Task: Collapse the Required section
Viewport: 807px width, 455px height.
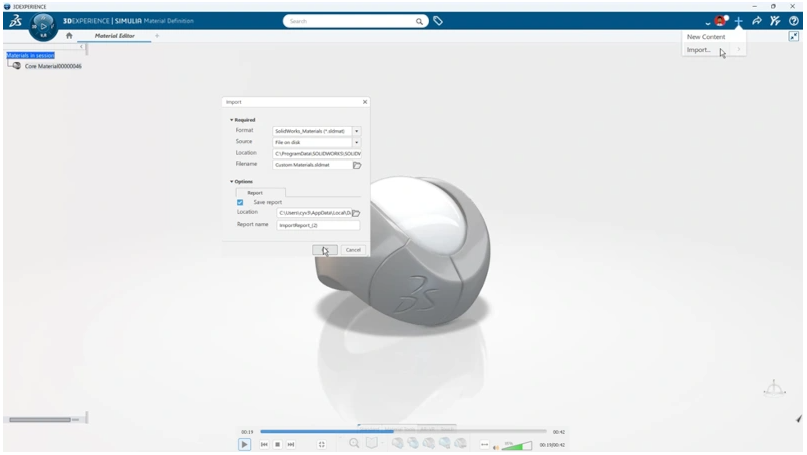Action: pos(232,120)
